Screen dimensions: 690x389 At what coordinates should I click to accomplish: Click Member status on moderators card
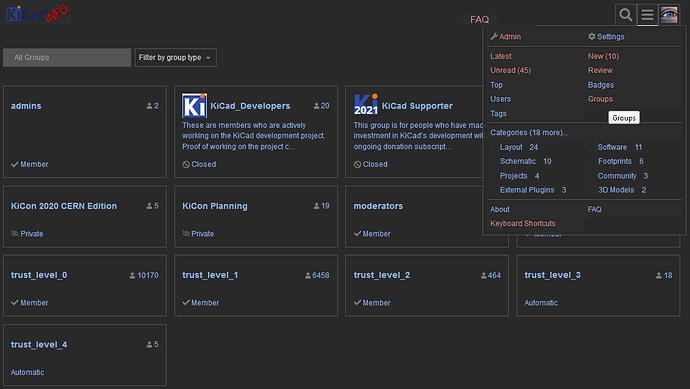(x=372, y=234)
